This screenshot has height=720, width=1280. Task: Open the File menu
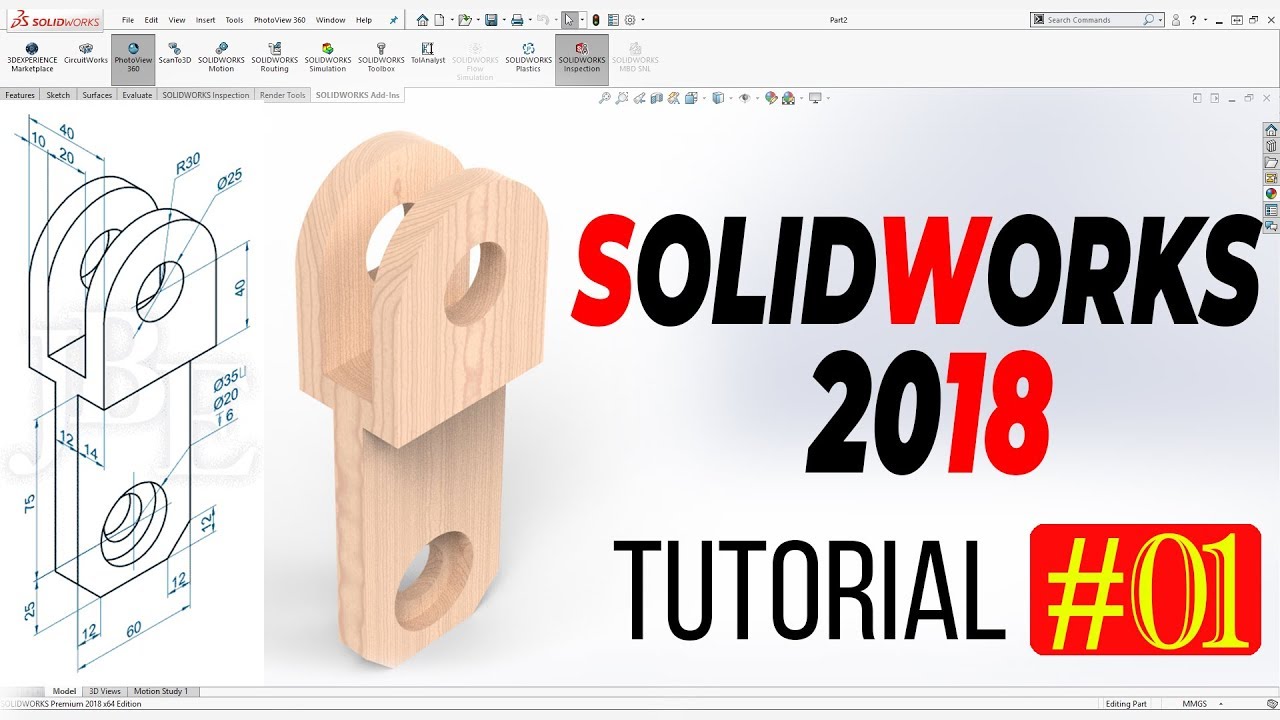(128, 20)
